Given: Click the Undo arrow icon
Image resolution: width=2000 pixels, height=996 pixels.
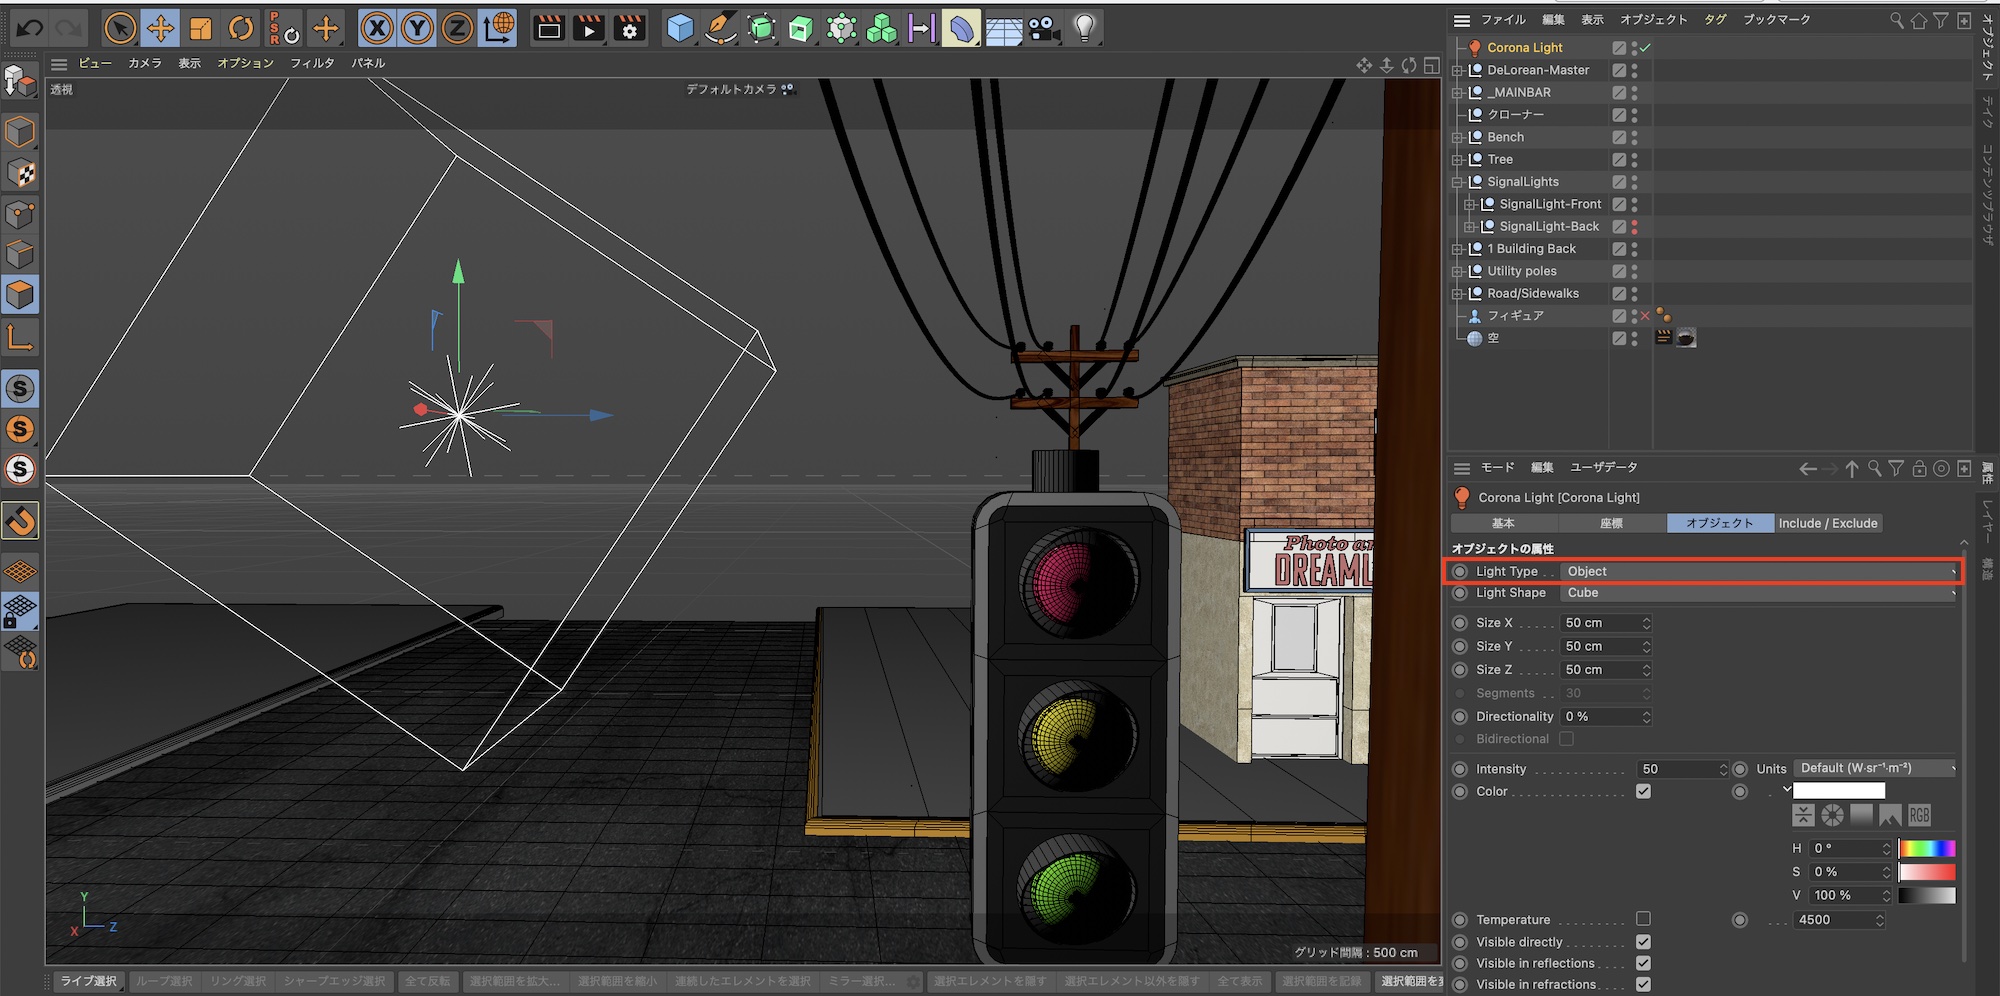Looking at the screenshot, I should (29, 28).
